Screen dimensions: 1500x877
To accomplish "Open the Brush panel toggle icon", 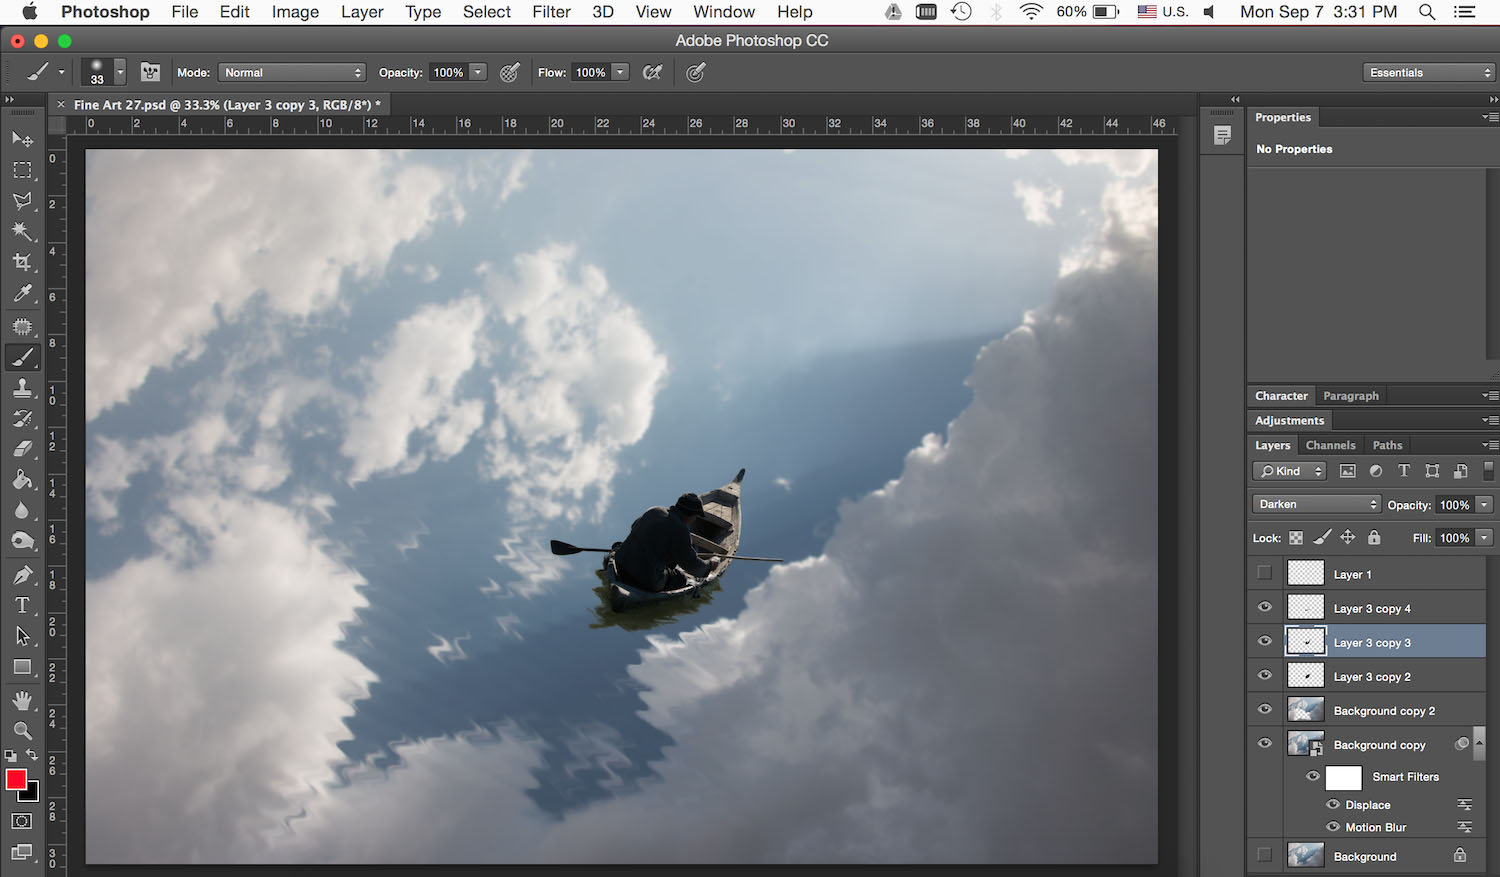I will click(x=150, y=72).
